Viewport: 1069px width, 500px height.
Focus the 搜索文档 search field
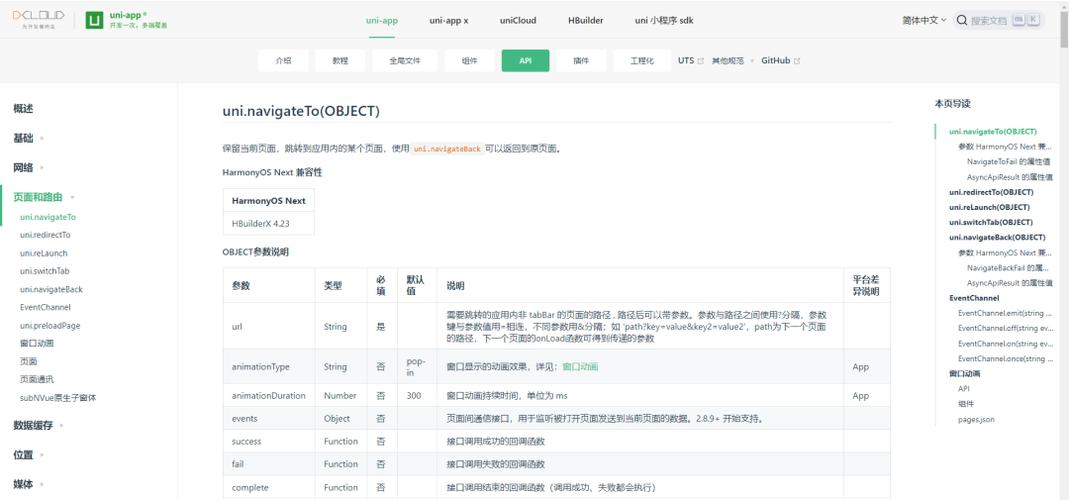coord(998,20)
